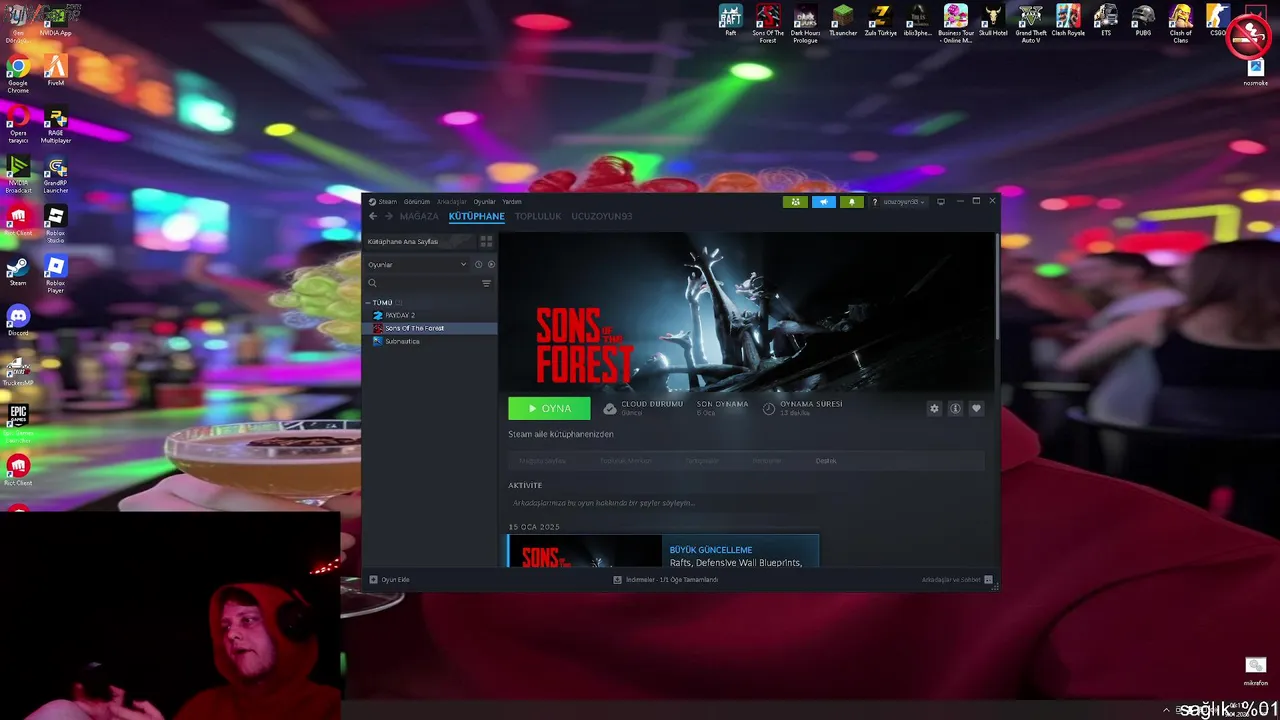Open the Epic Games Launcher shortcut

point(18,422)
